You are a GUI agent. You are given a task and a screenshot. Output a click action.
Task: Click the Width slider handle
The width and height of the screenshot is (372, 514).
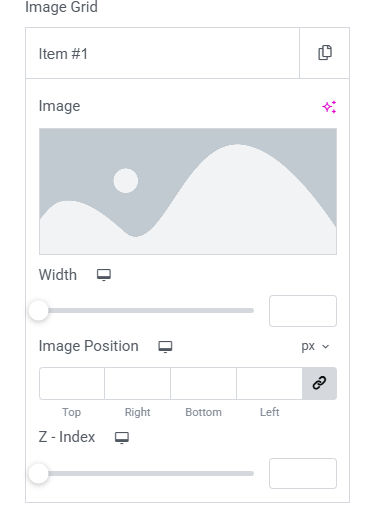[x=39, y=310]
